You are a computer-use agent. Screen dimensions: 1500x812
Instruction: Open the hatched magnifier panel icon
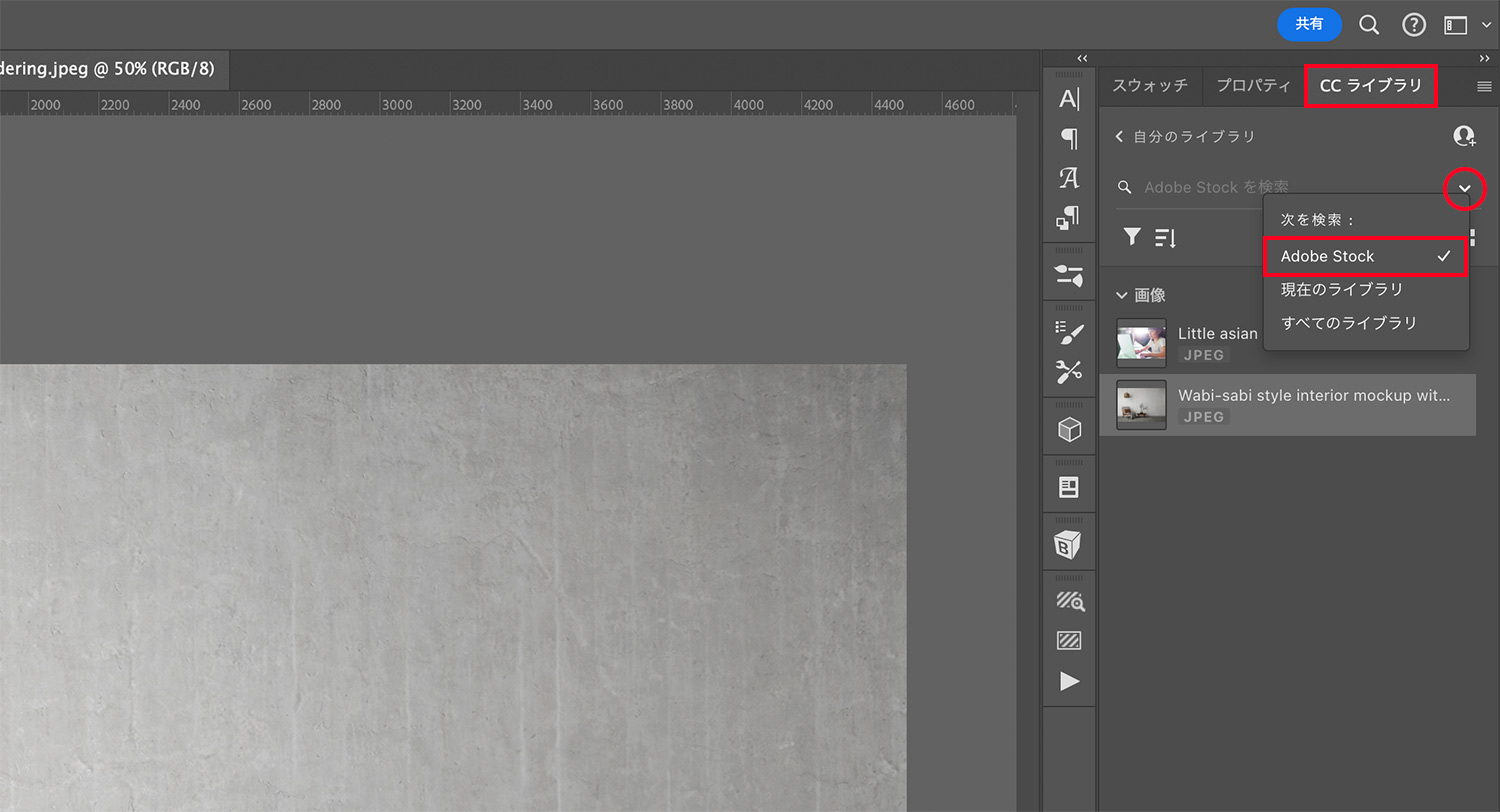point(1069,601)
